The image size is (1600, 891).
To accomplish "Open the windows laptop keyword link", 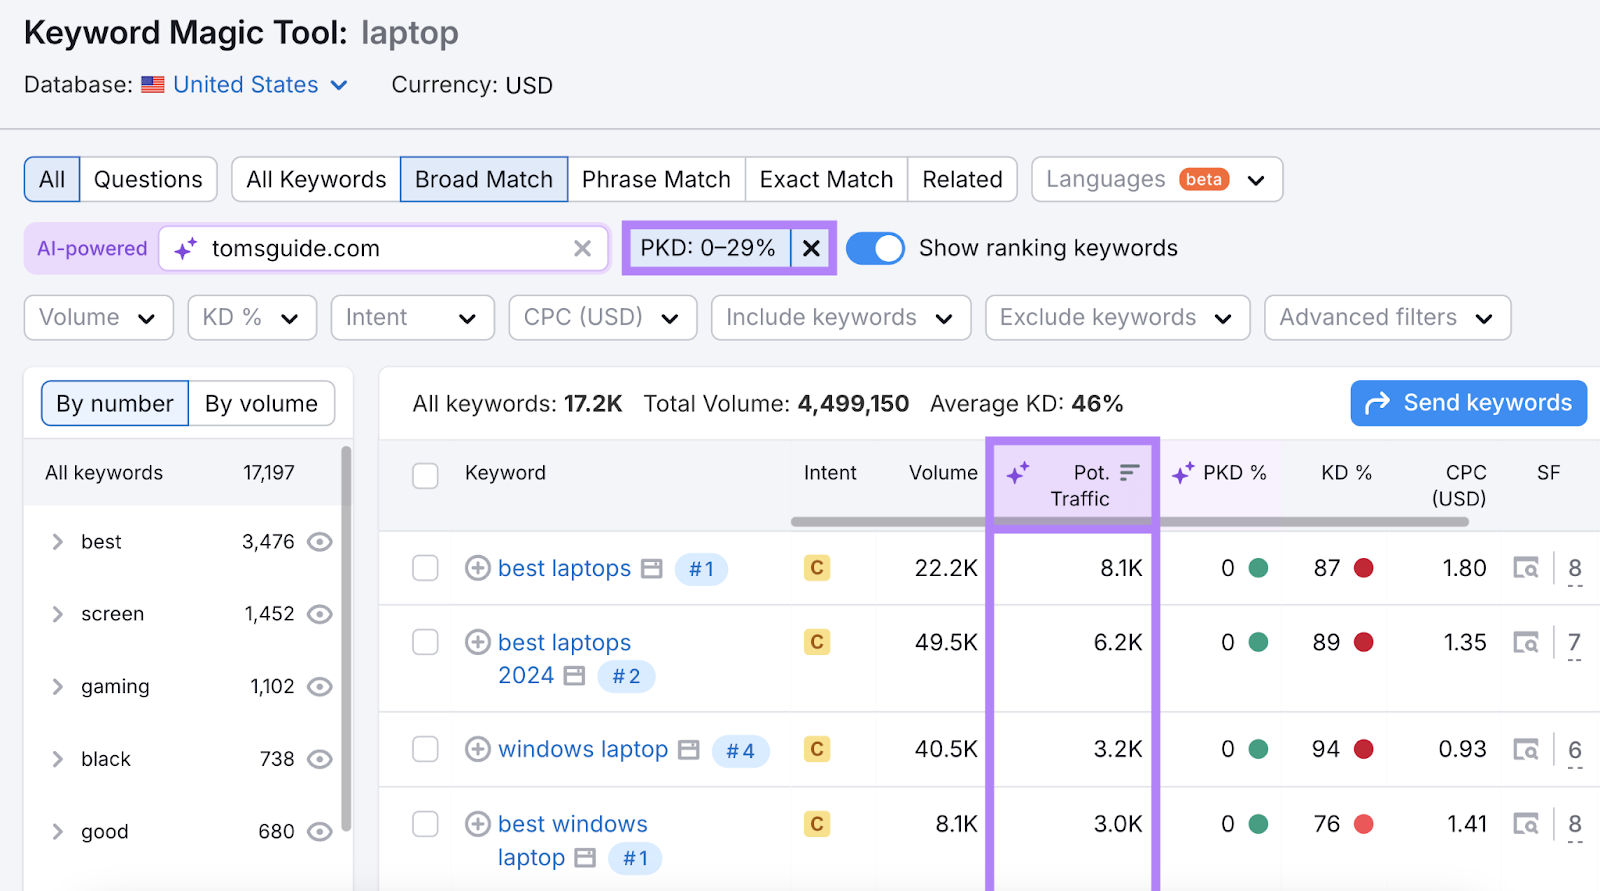I will tap(582, 749).
